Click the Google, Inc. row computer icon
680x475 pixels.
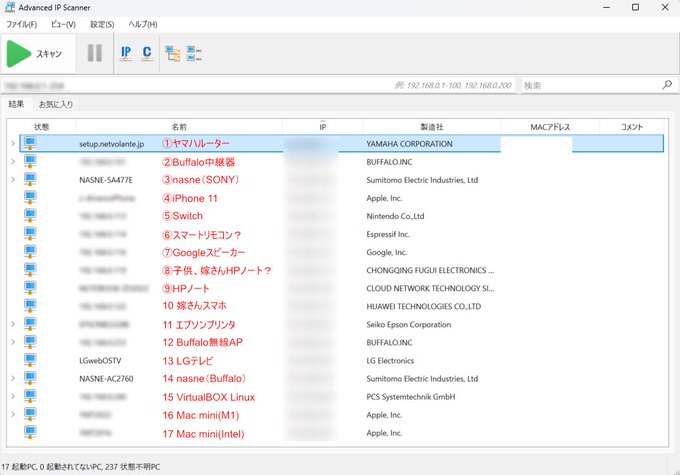tap(30, 252)
